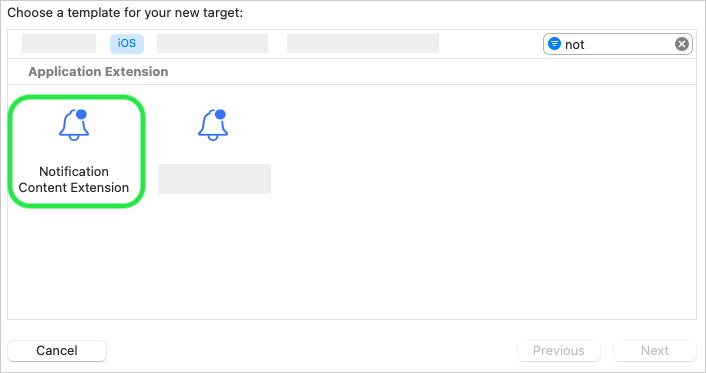Focus the filter field containing "not"

[618, 44]
